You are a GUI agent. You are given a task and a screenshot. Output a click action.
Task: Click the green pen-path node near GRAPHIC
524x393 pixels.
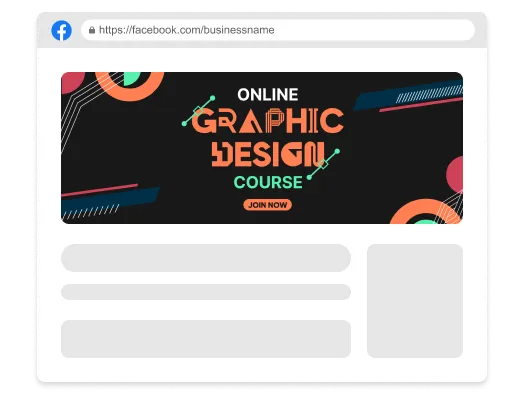[199, 111]
